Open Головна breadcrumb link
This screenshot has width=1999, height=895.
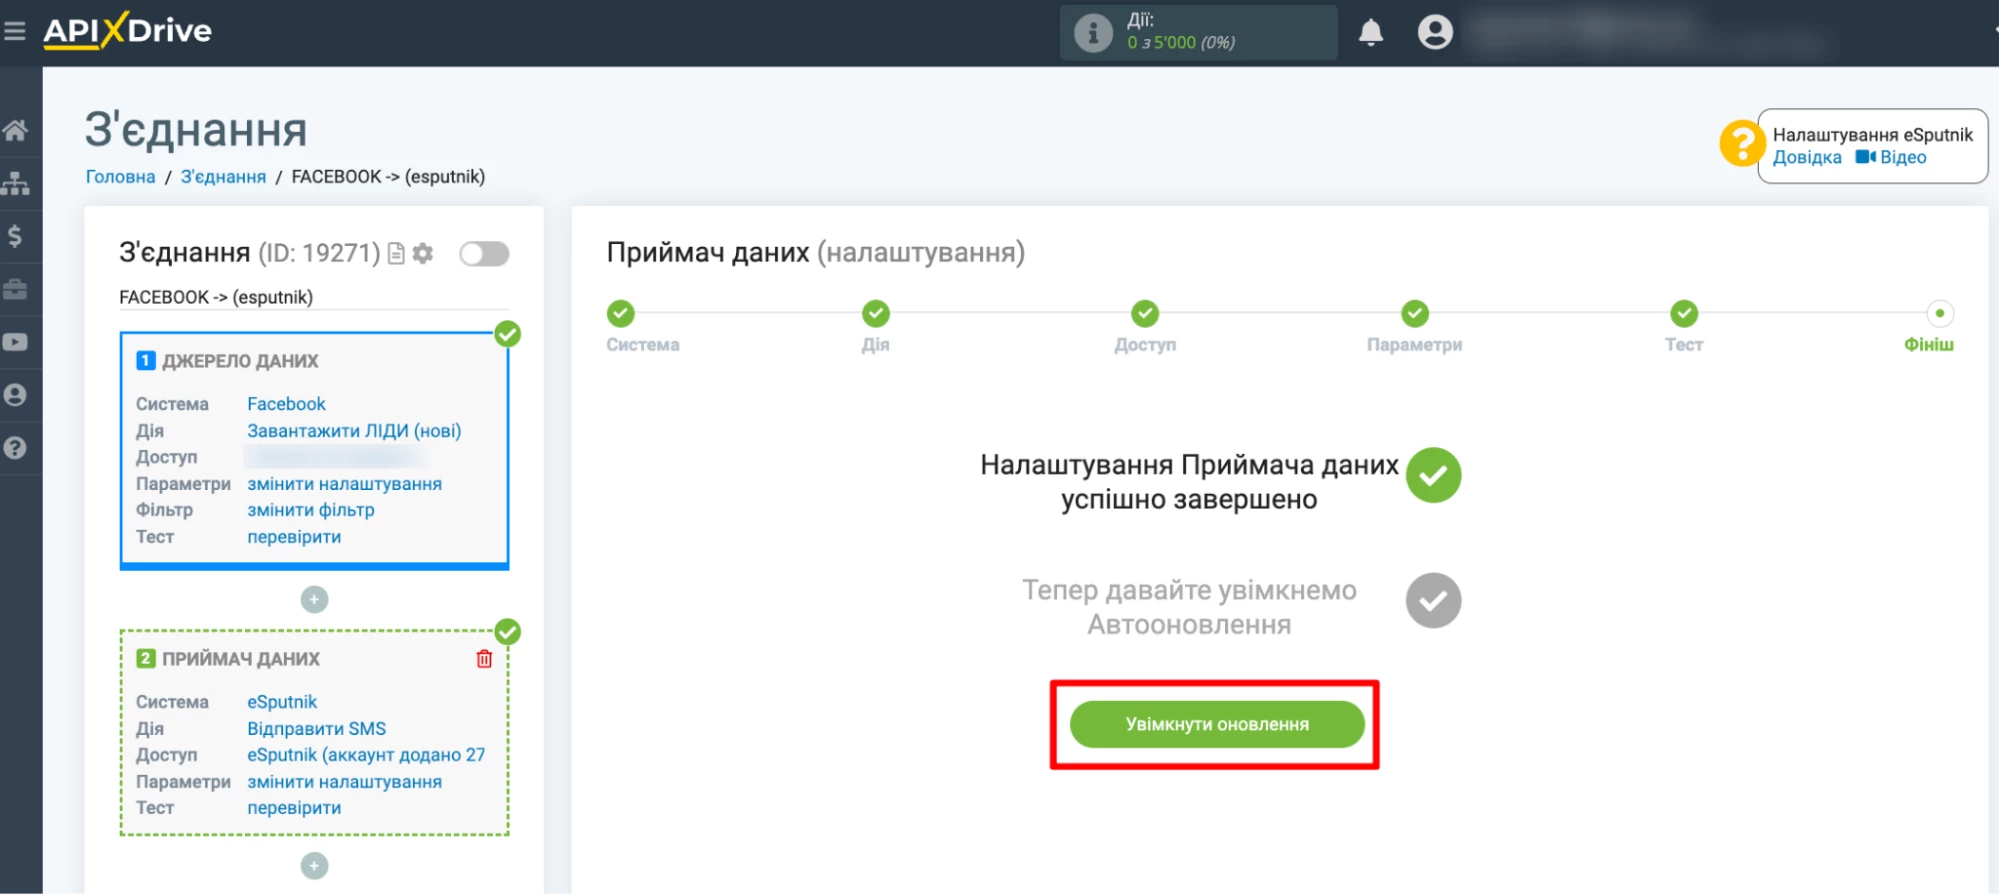point(120,177)
